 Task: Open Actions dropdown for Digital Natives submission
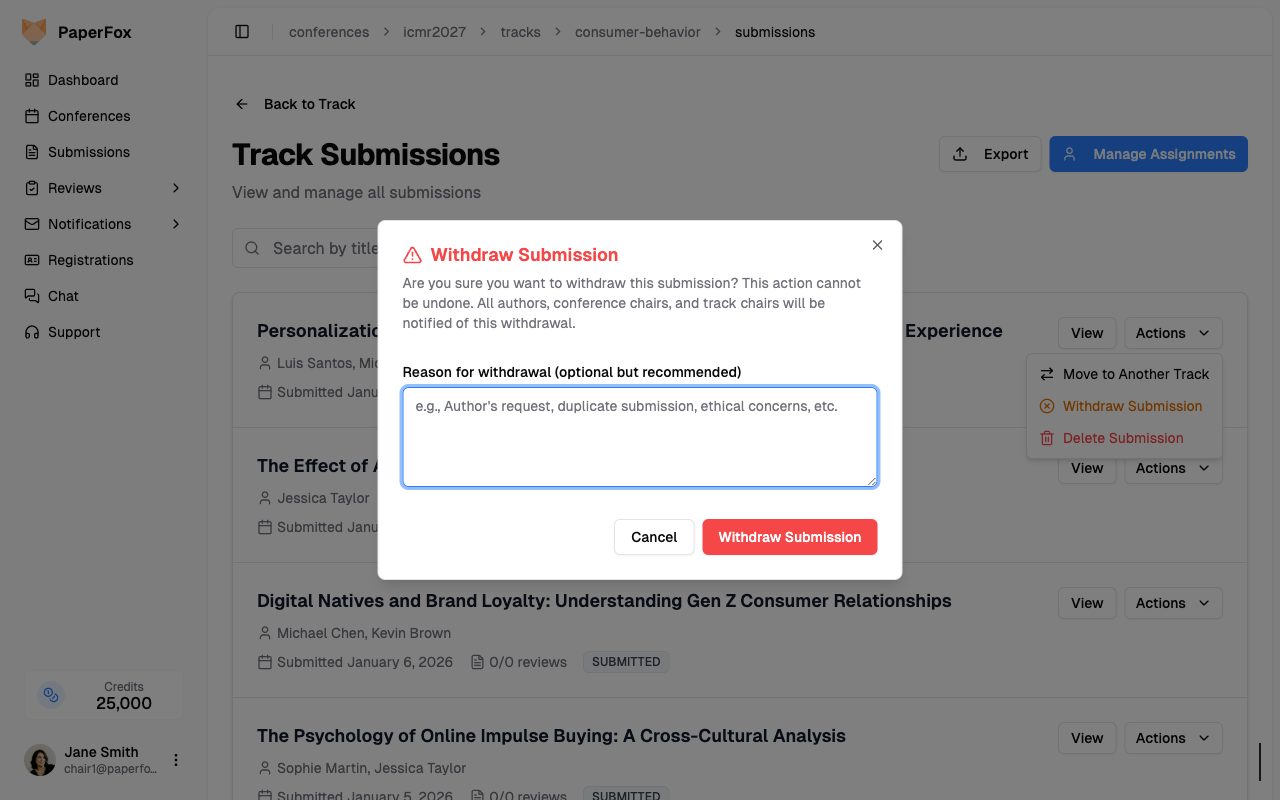click(1173, 603)
